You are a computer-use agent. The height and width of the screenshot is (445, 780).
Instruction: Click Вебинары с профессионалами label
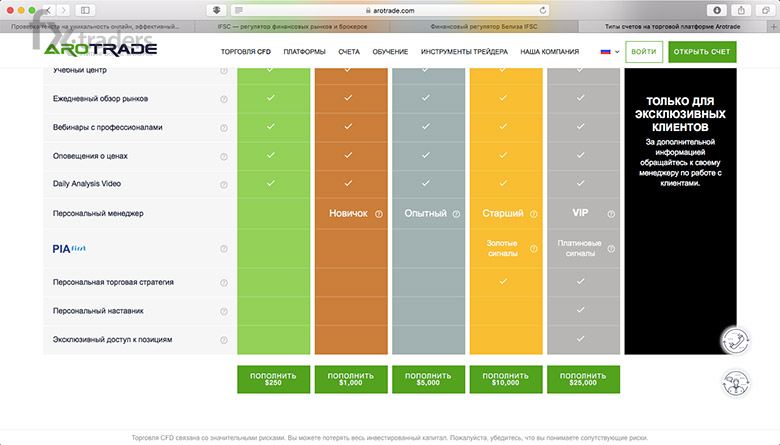click(107, 127)
